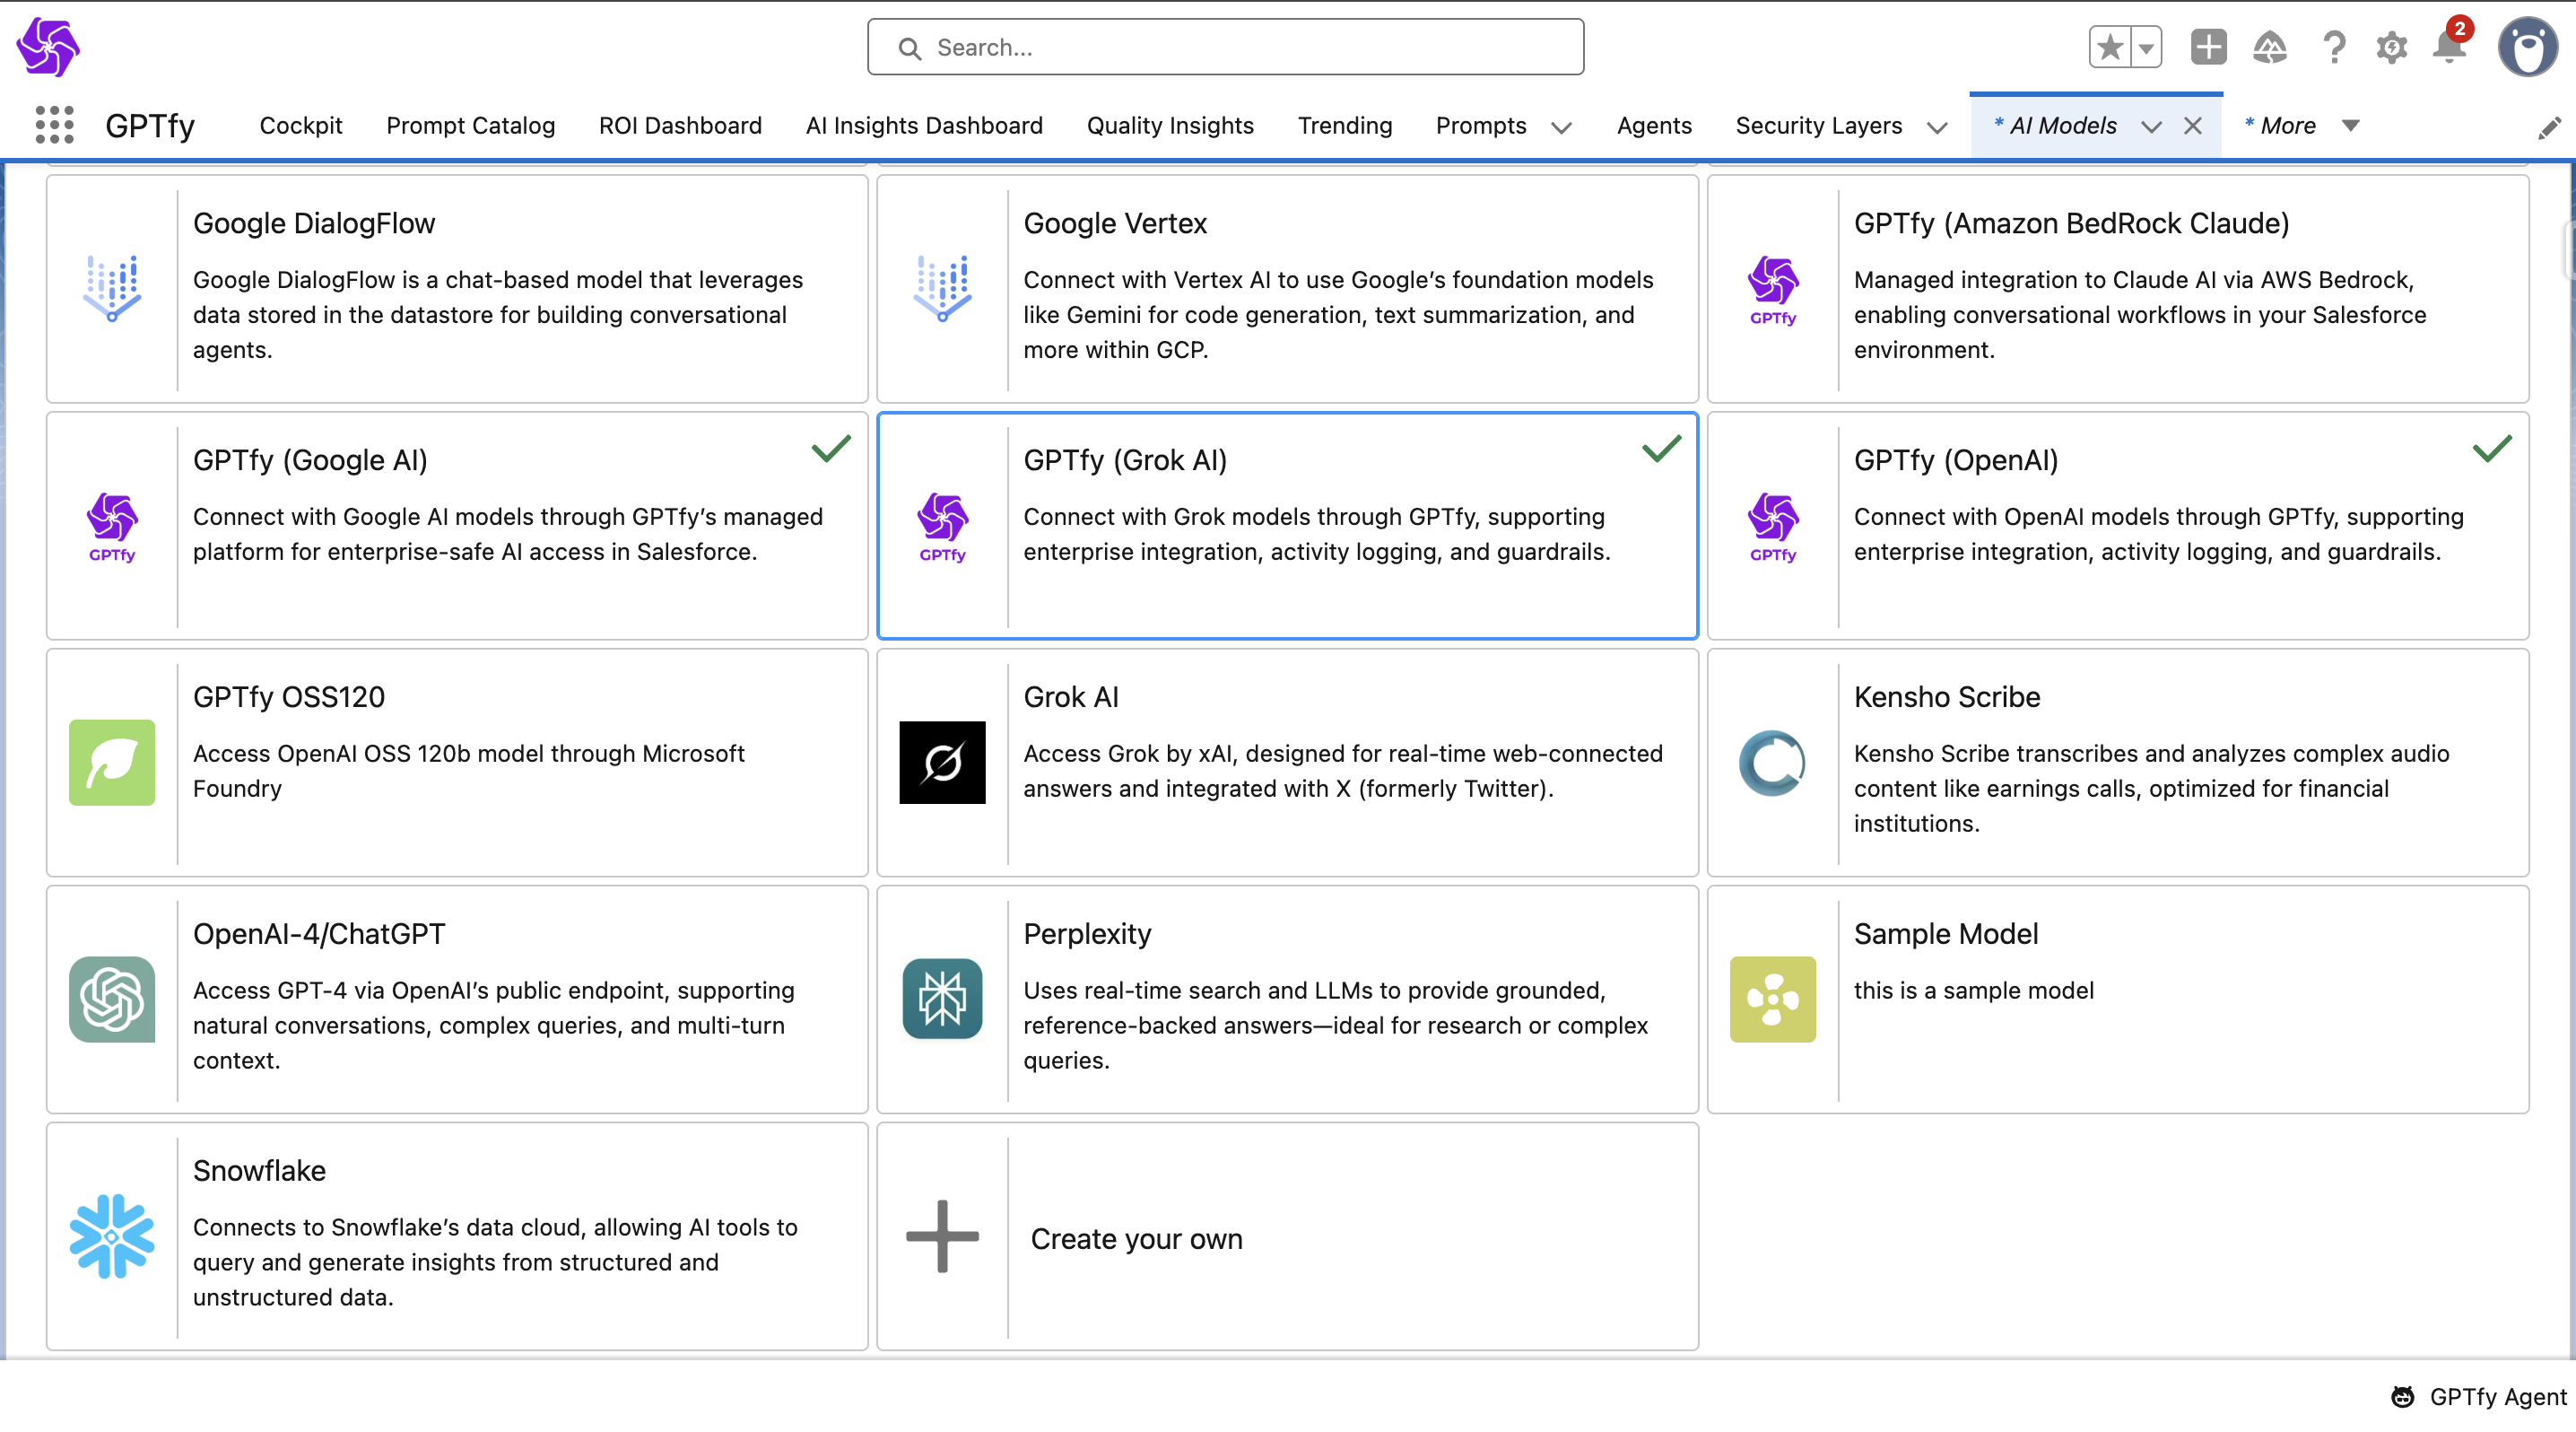Switch to the ROI Dashboard tab
Screen dimensions: 2576x1432
(679, 125)
